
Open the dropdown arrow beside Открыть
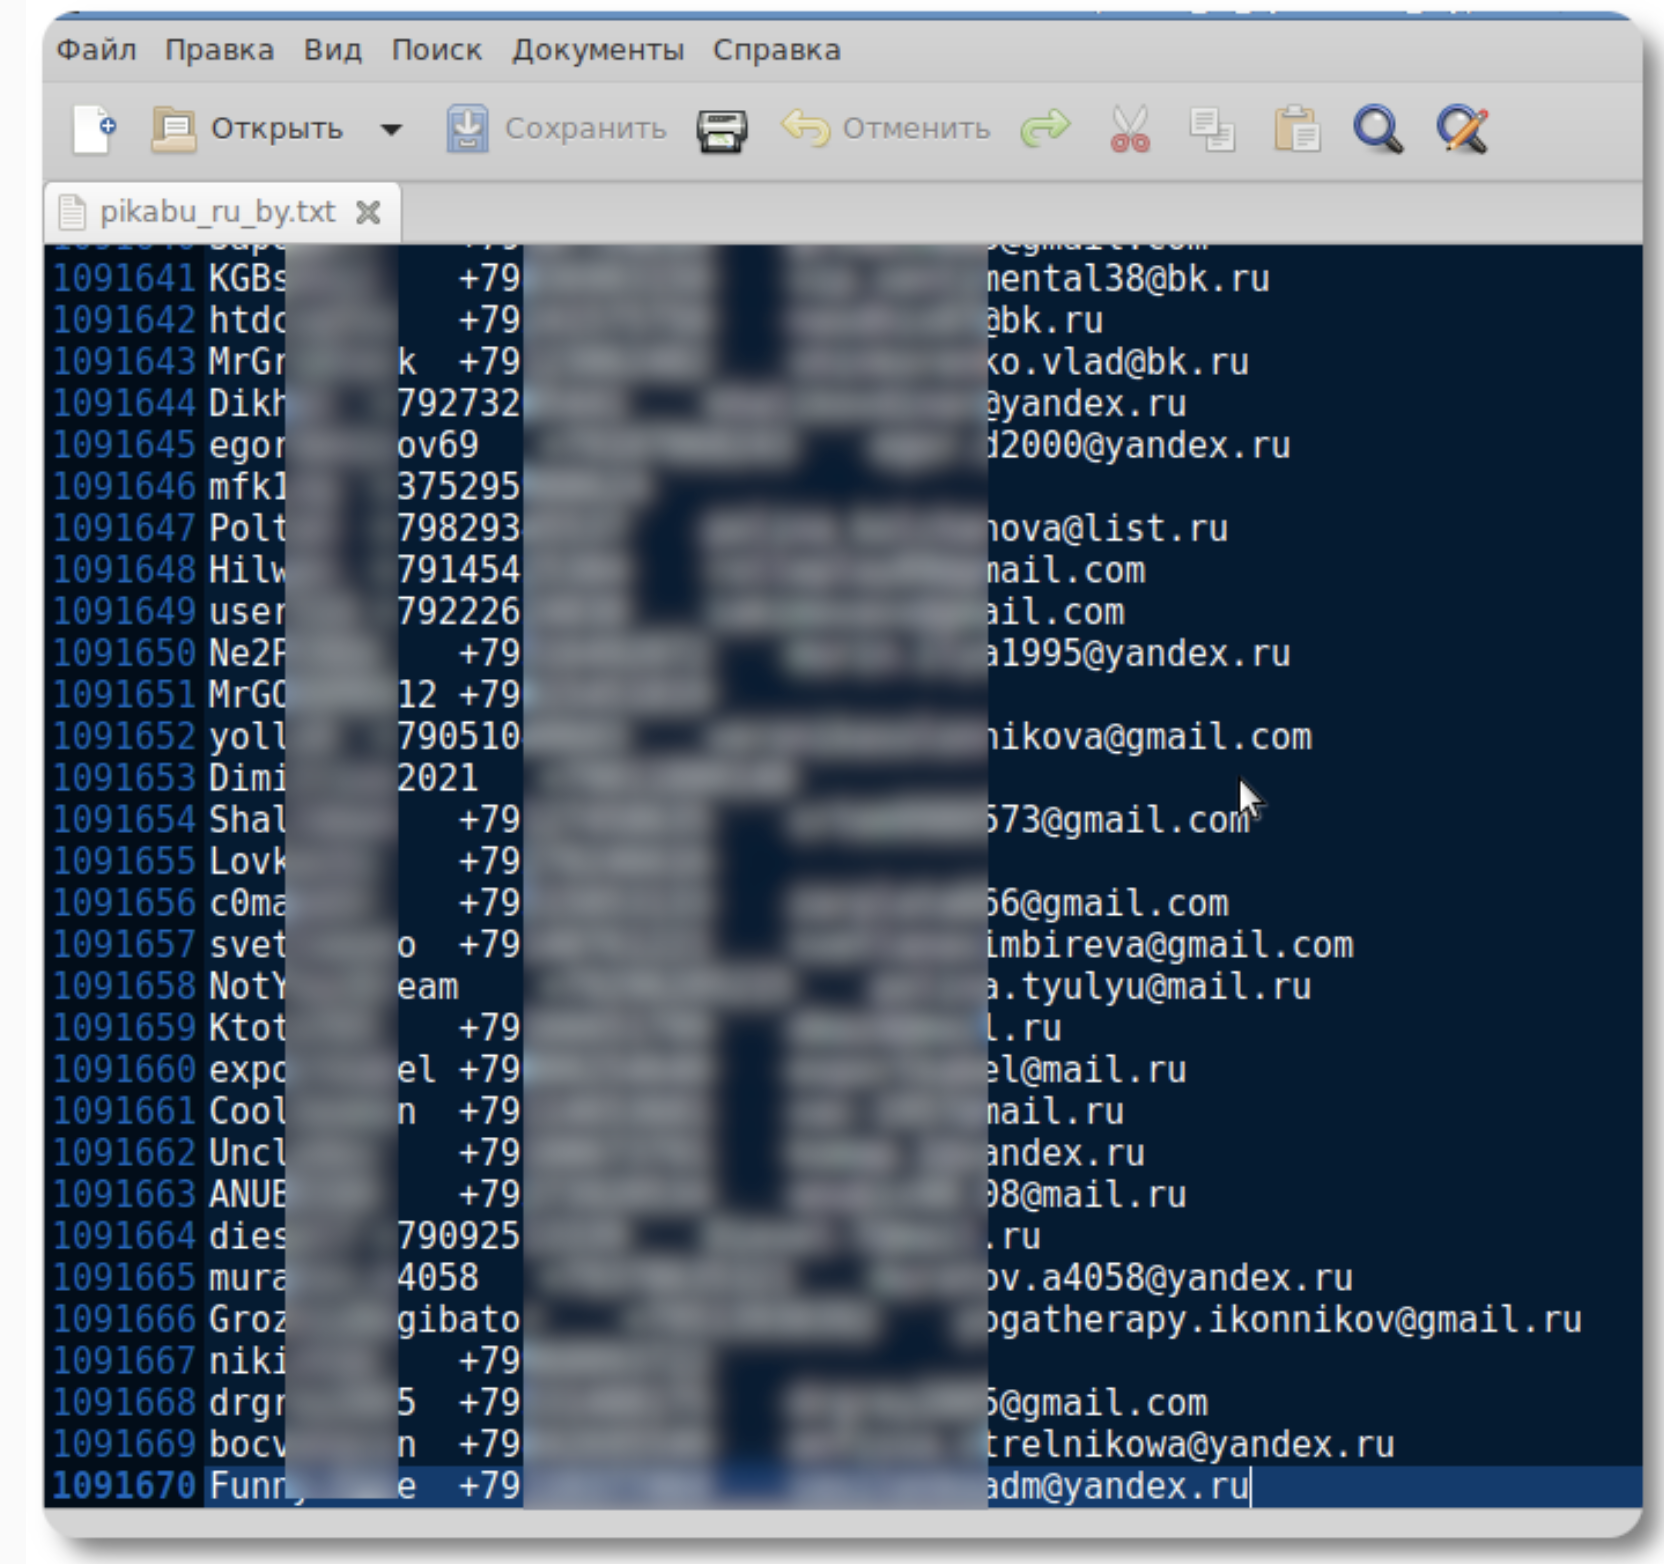[x=392, y=130]
